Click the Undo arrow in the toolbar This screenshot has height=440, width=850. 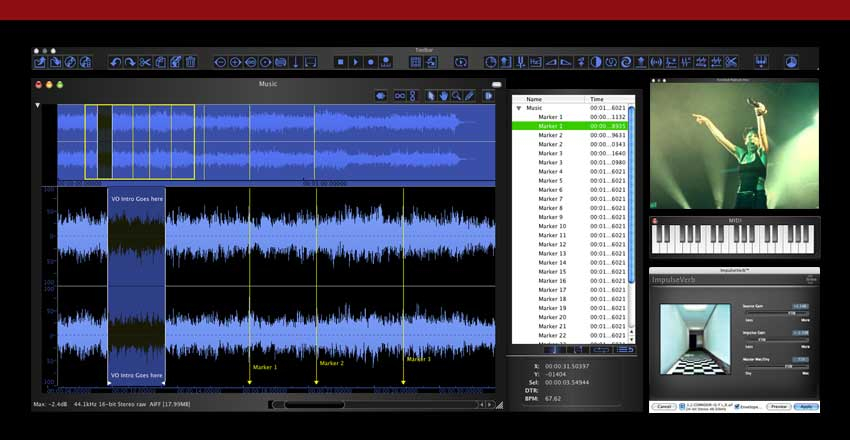click(115, 62)
